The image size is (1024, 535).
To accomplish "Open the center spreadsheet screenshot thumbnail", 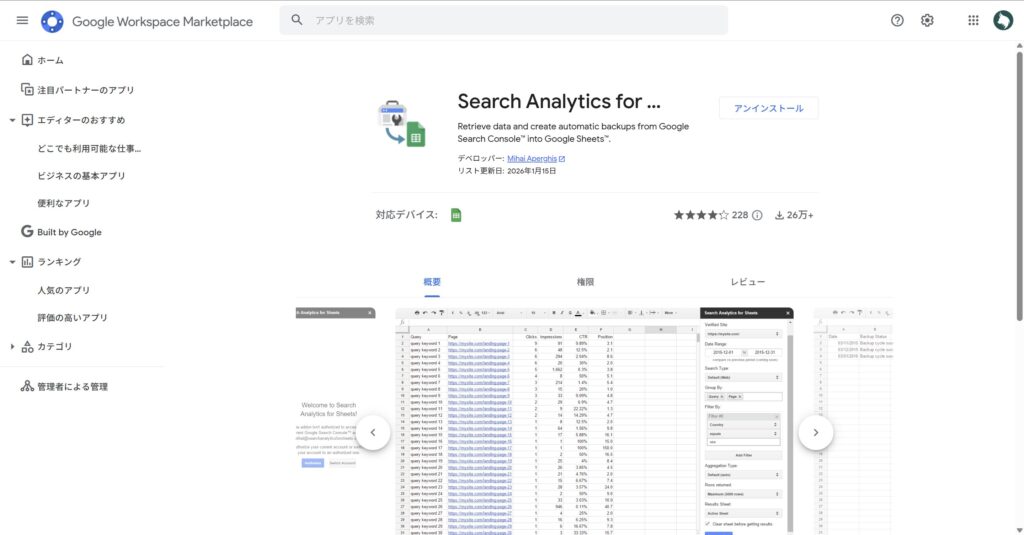I will pos(594,421).
